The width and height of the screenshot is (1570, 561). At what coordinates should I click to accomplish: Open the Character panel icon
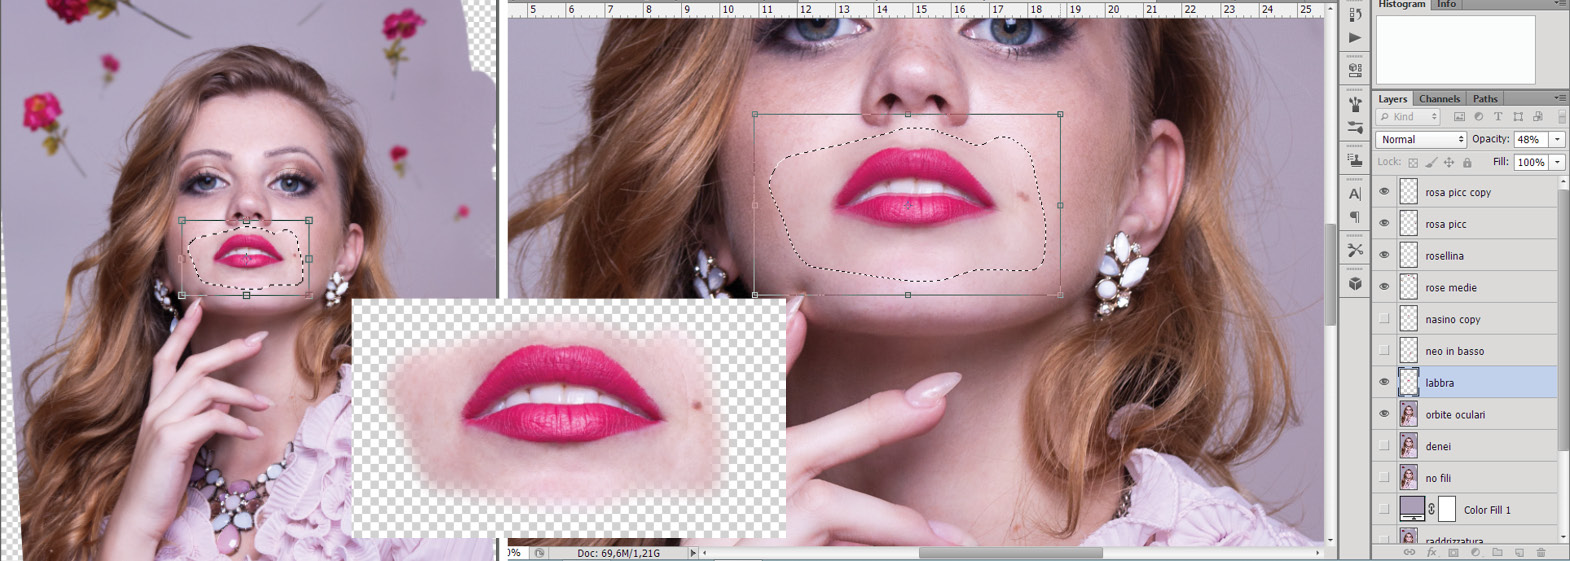pyautogui.click(x=1355, y=194)
